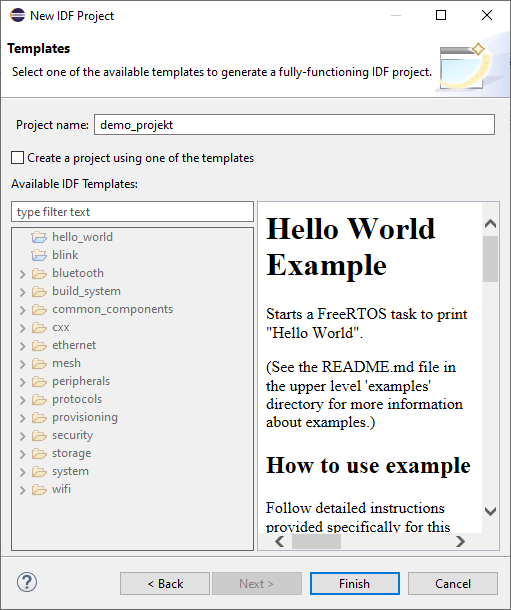This screenshot has width=511, height=610.
Task: Click the Eclipse logo in title bar
Action: [17, 16]
